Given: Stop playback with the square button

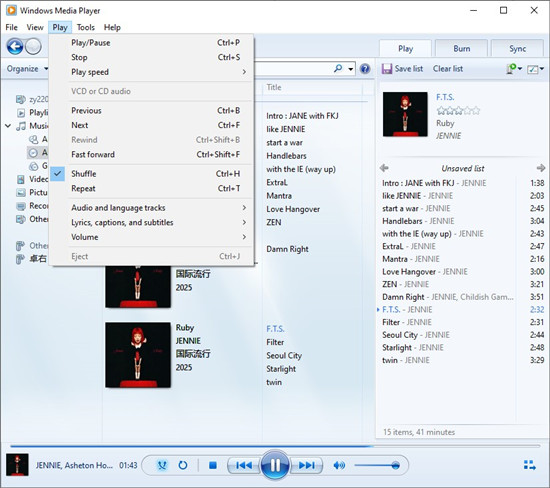Looking at the screenshot, I should tap(213, 465).
